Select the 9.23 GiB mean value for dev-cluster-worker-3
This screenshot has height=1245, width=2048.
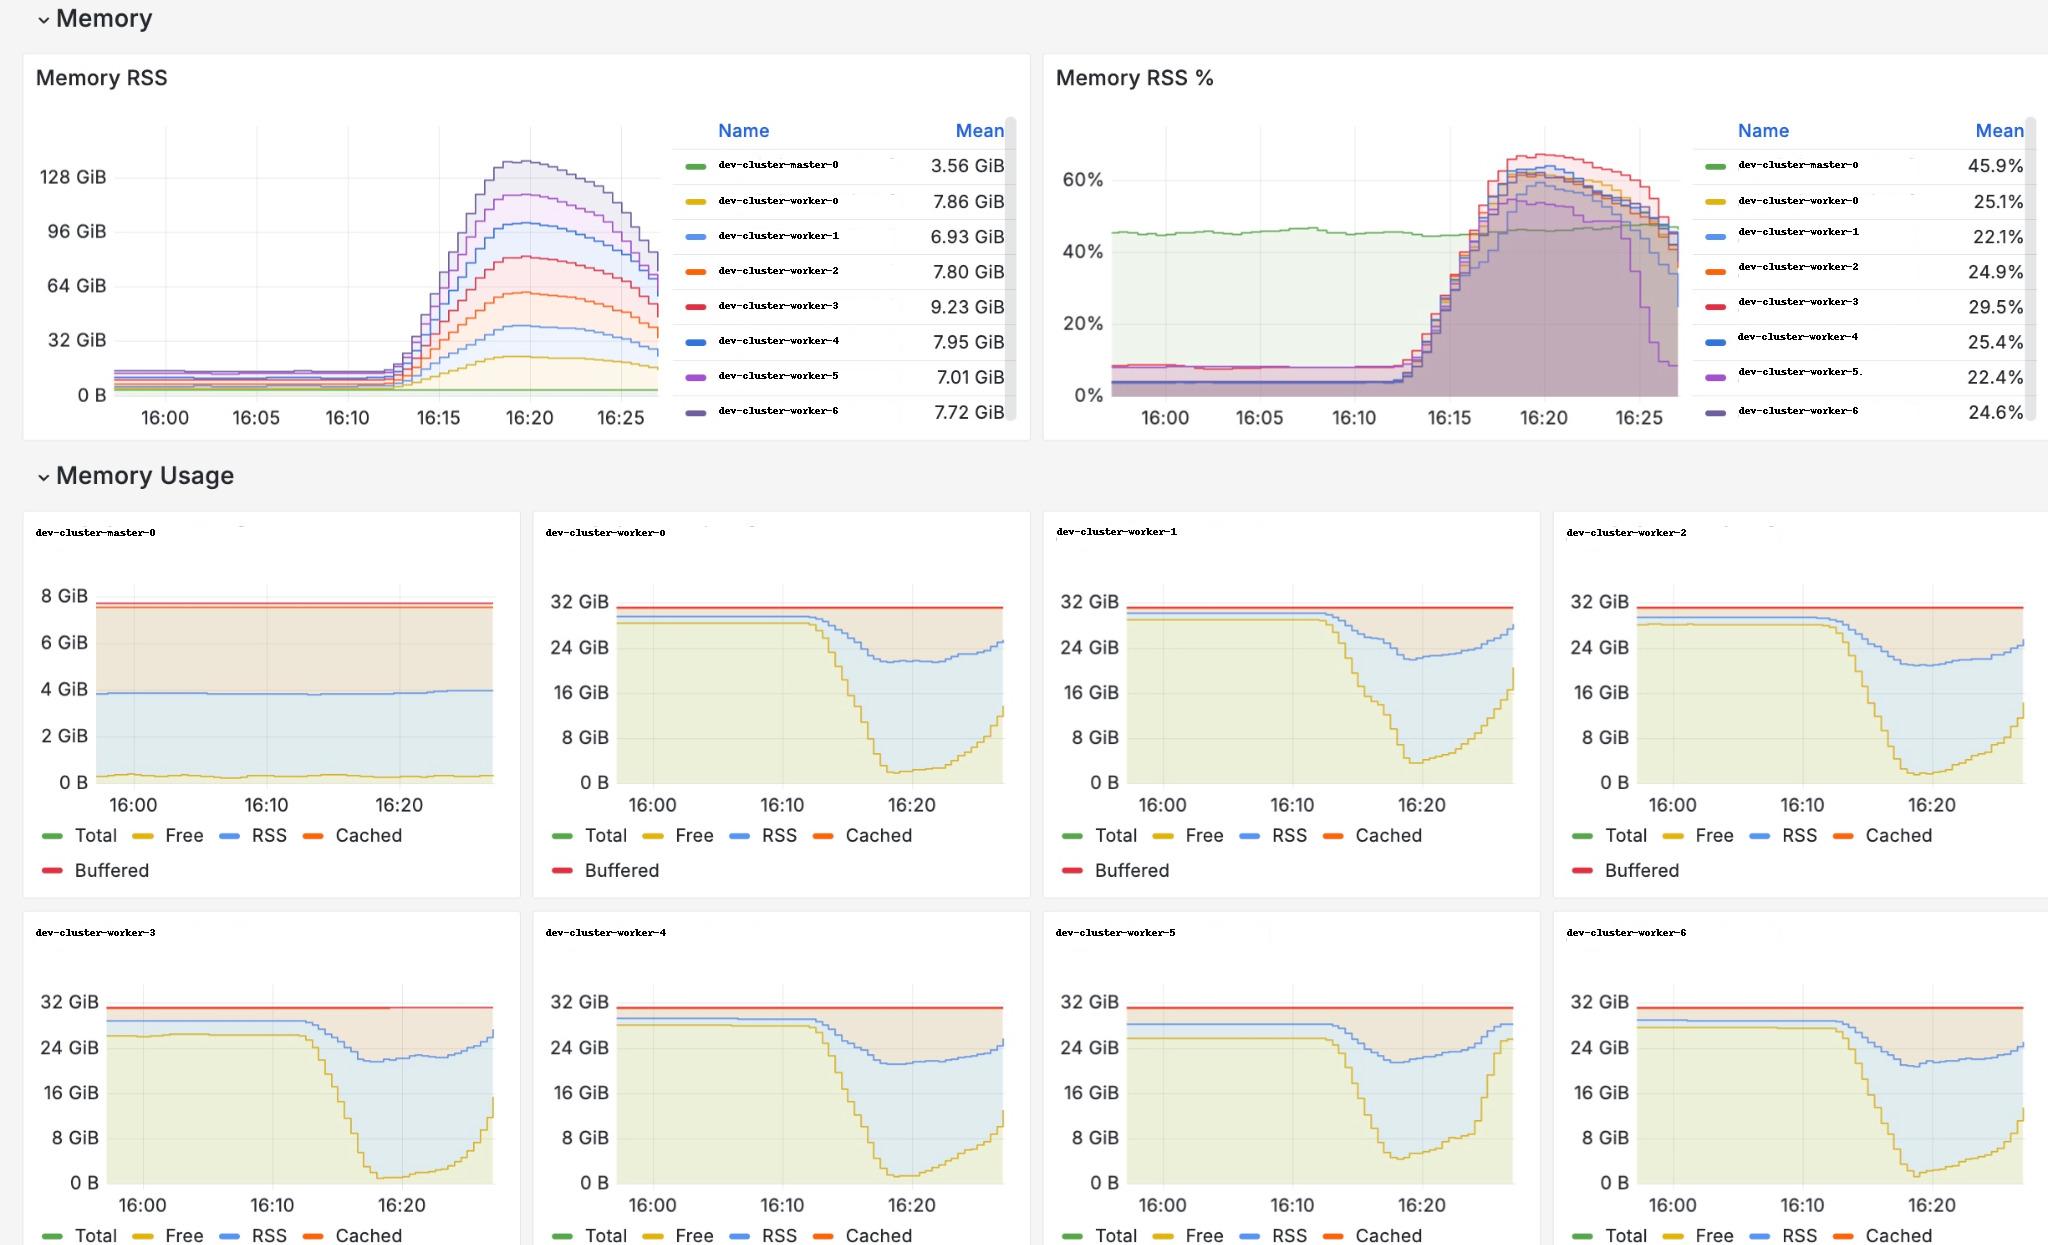966,306
